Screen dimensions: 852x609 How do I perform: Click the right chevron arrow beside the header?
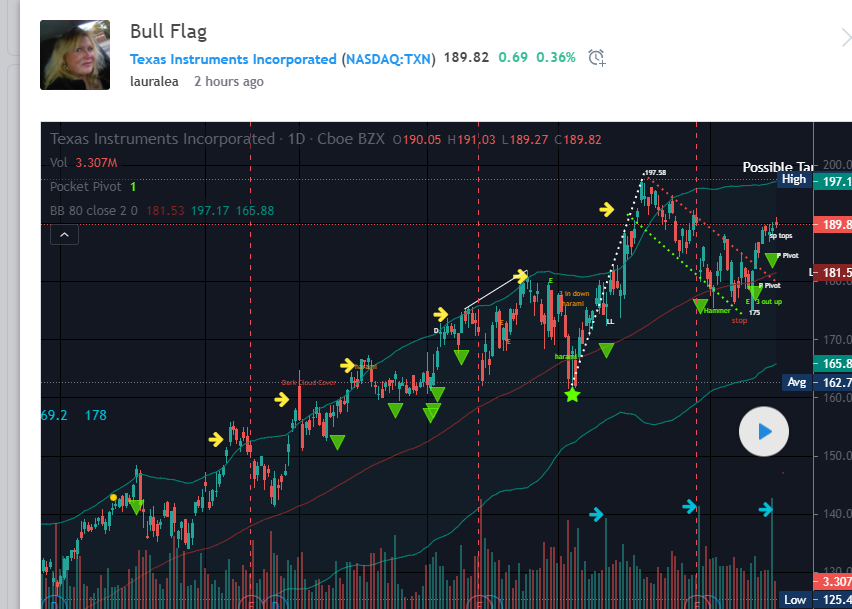click(844, 39)
